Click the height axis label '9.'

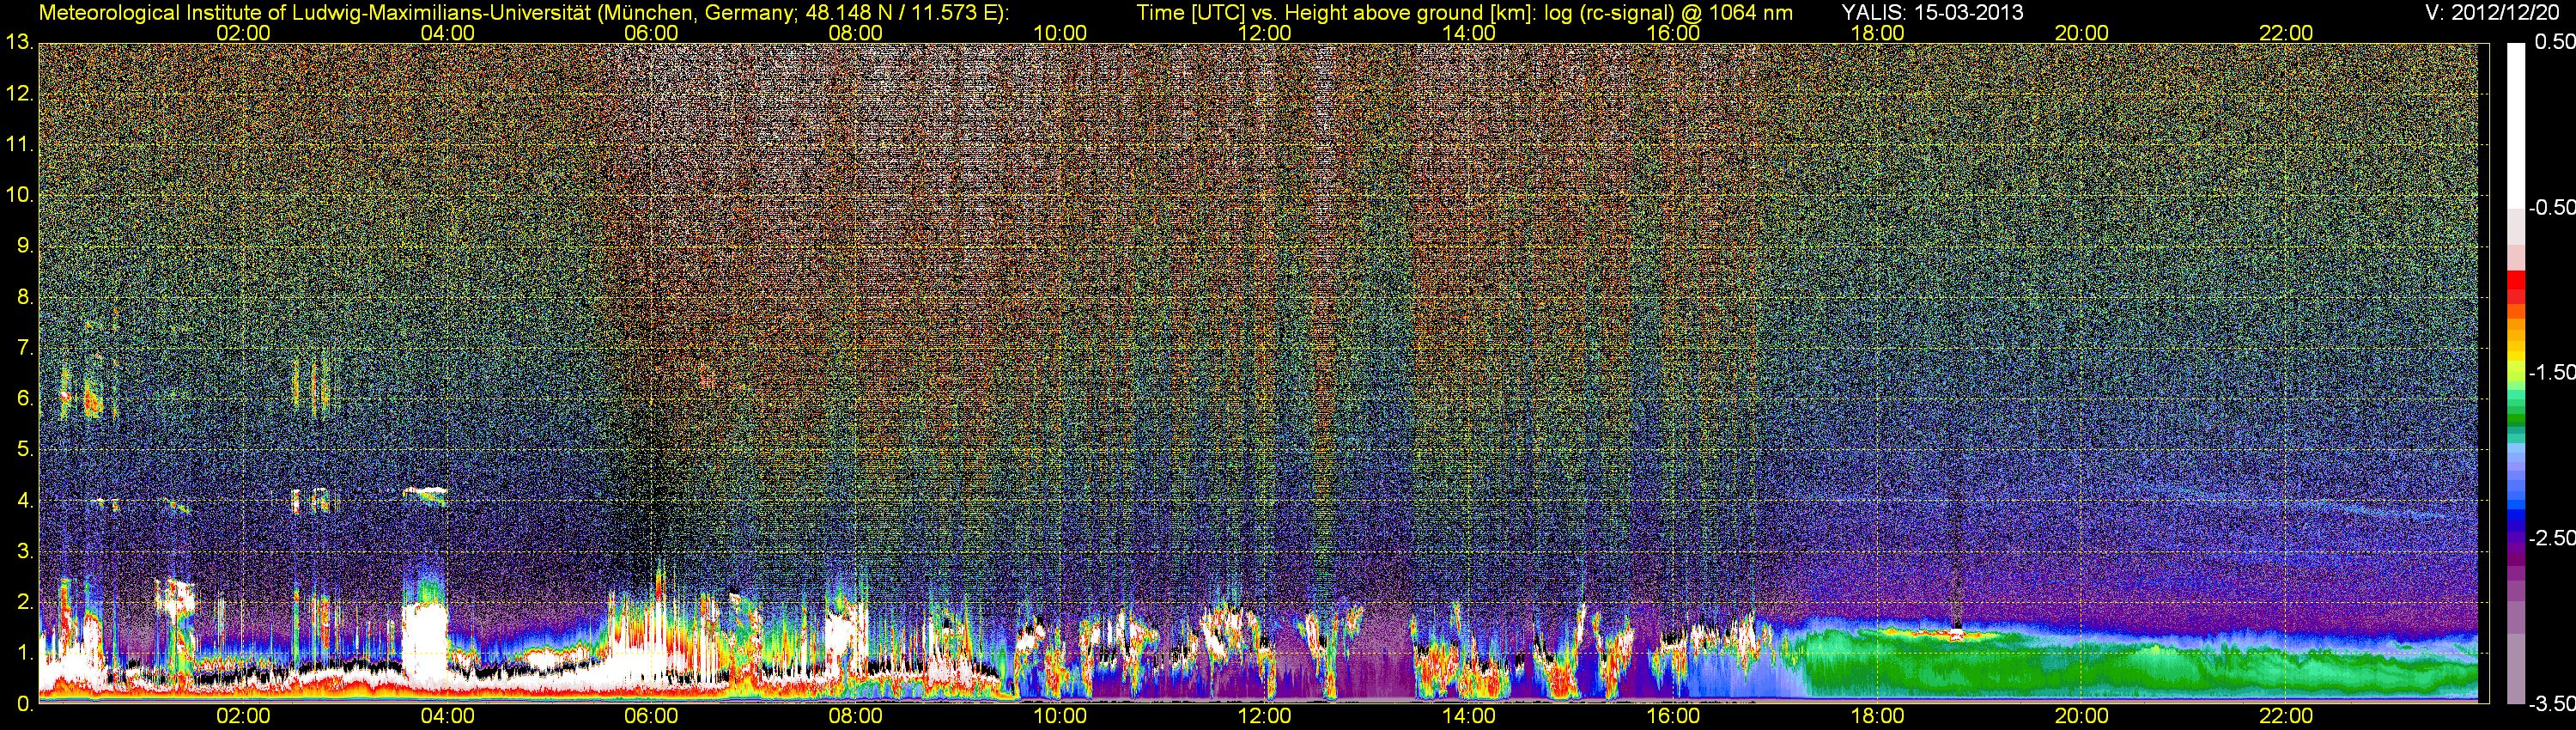[x=24, y=246]
